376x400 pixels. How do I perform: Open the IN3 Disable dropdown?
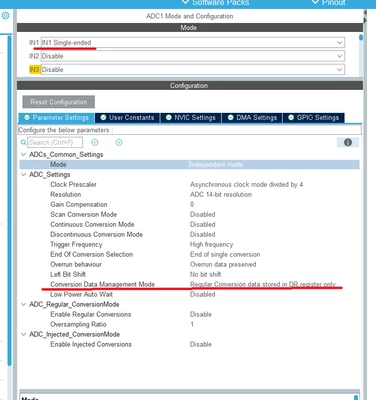pos(193,69)
